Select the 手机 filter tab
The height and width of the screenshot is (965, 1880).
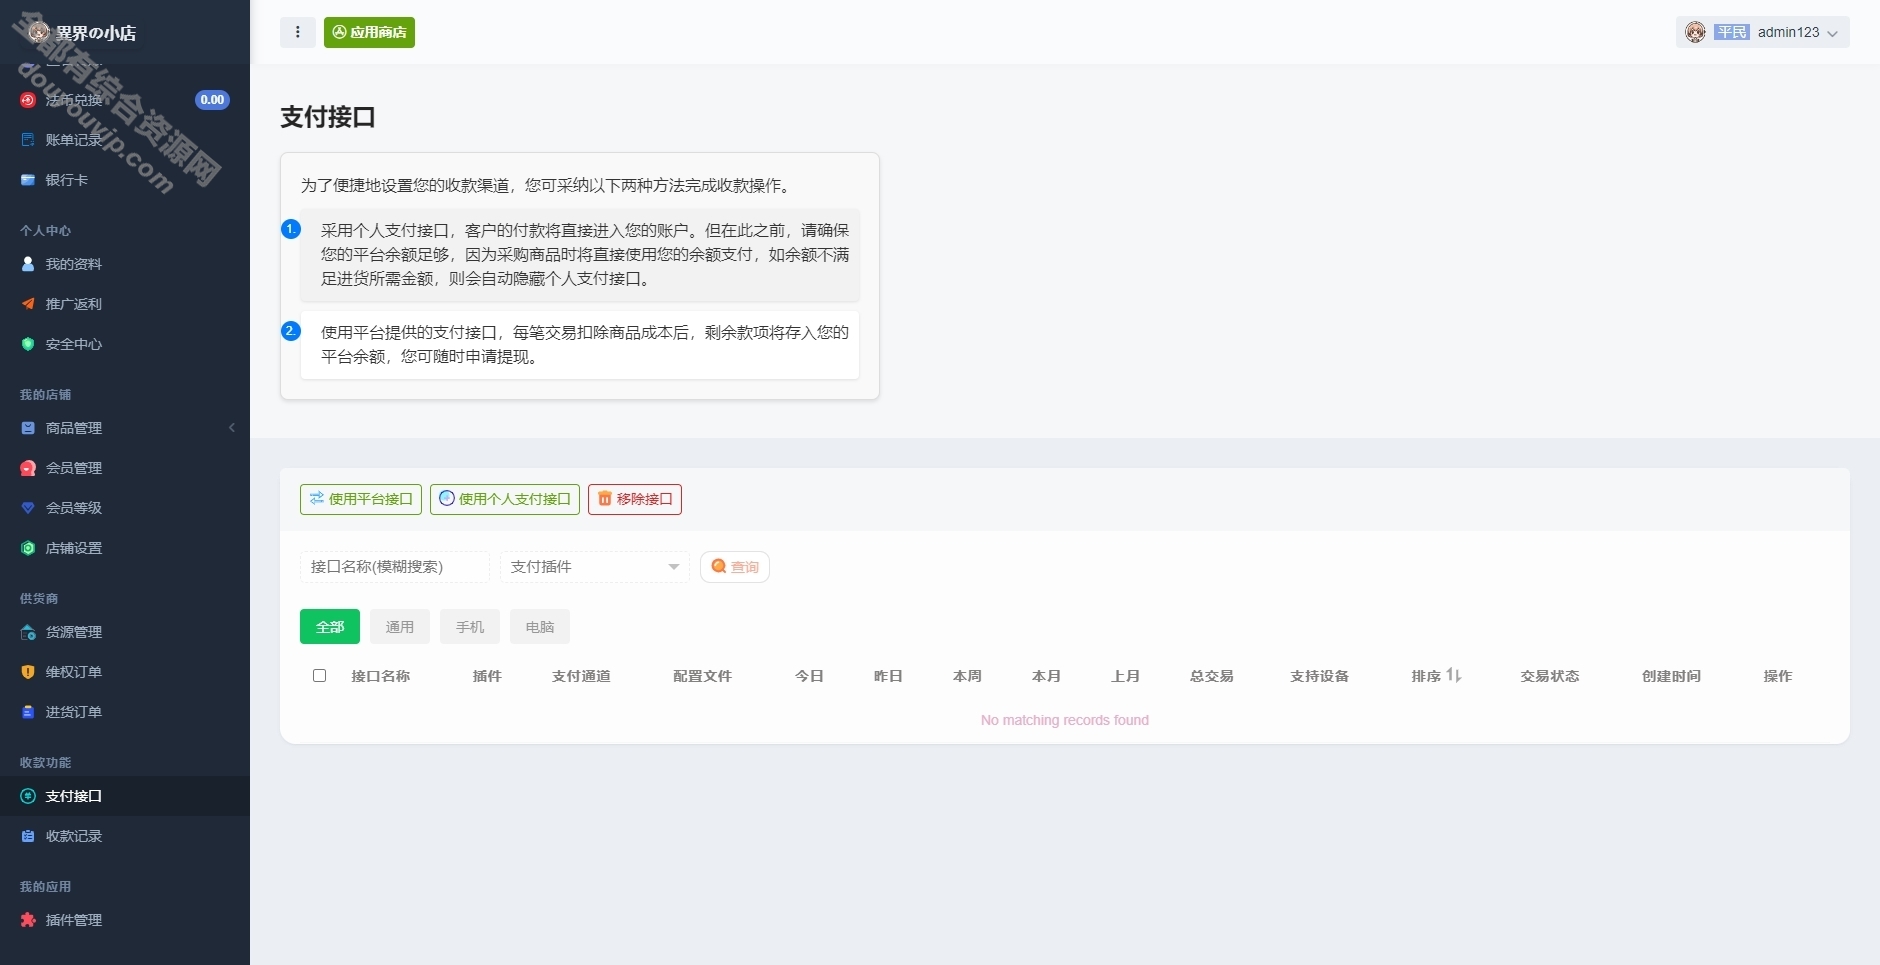[x=470, y=627]
